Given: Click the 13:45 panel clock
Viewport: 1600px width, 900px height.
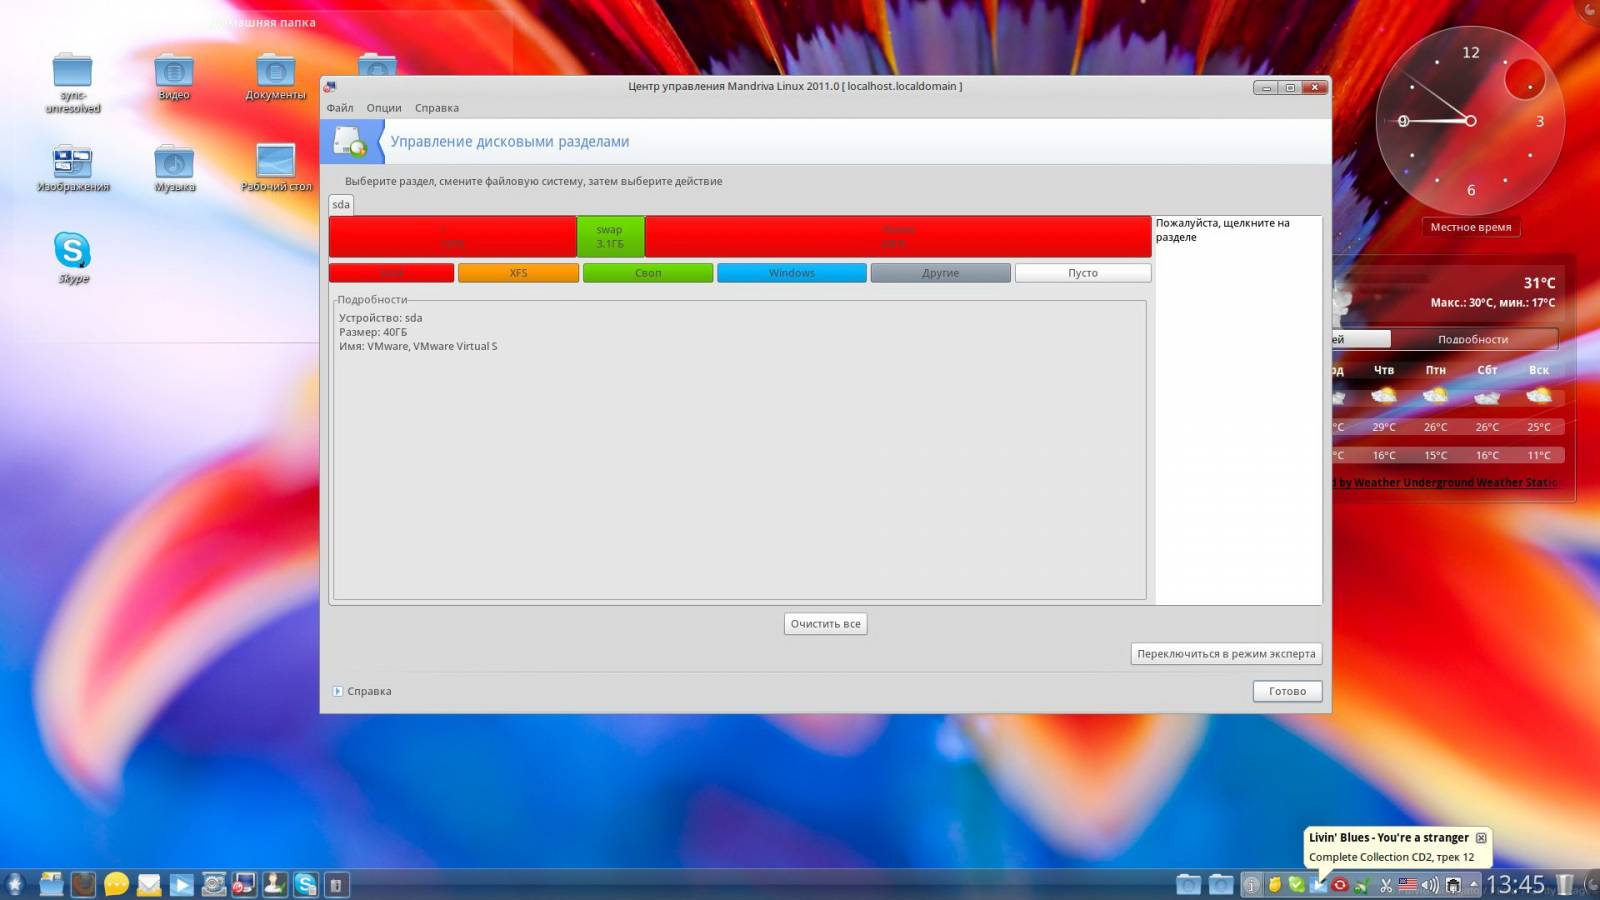Looking at the screenshot, I should (x=1515, y=884).
